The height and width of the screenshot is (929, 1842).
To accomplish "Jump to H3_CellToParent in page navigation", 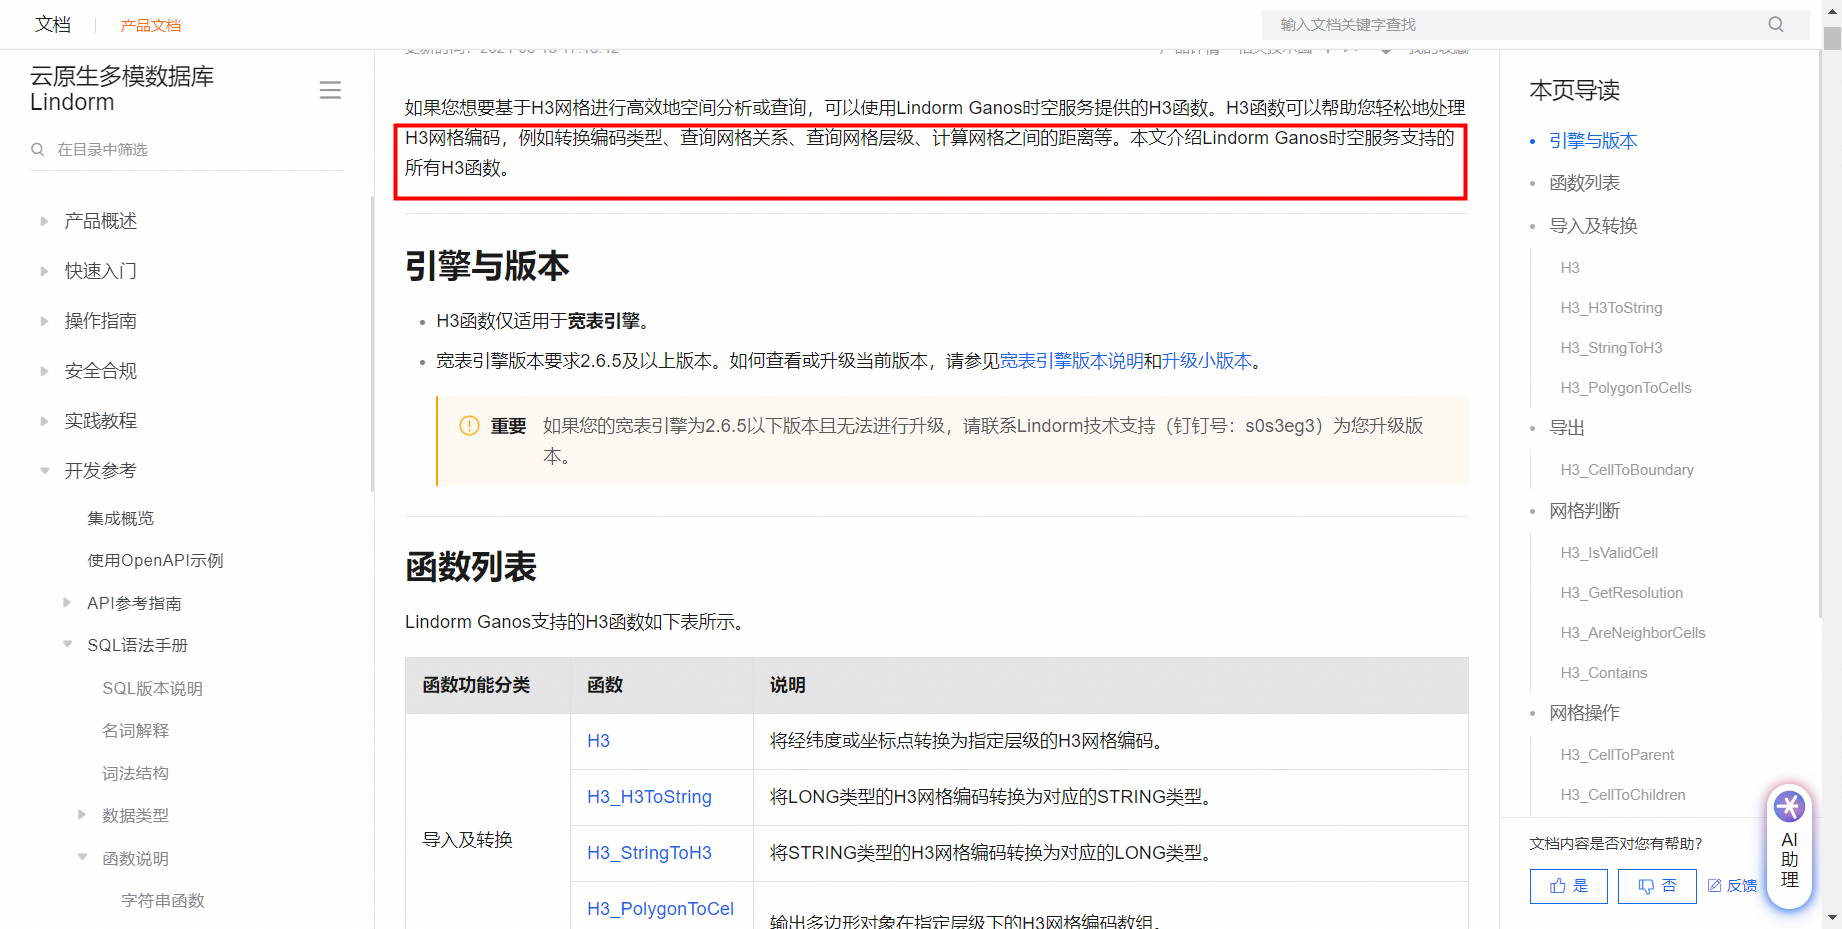I will coord(1617,755).
